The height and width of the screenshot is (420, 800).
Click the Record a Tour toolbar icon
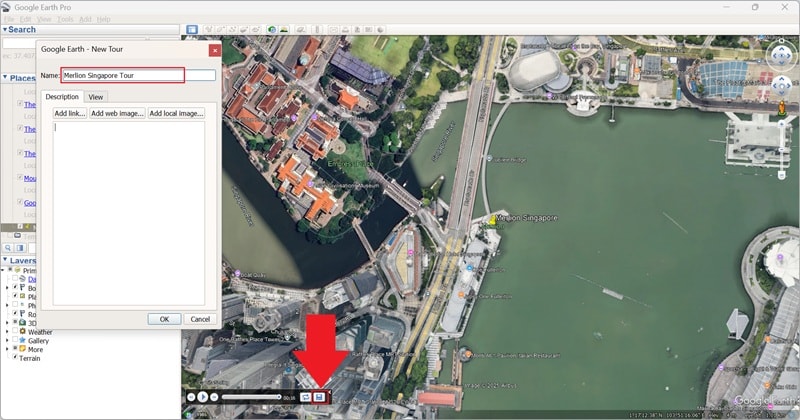pyautogui.click(x=256, y=30)
